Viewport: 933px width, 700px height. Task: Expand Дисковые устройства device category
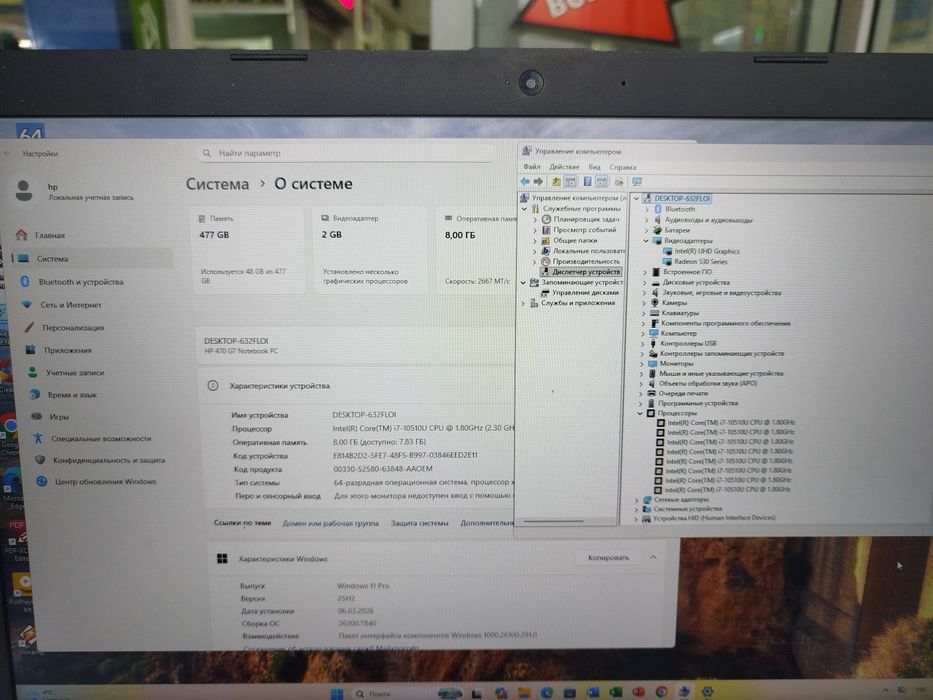(644, 282)
